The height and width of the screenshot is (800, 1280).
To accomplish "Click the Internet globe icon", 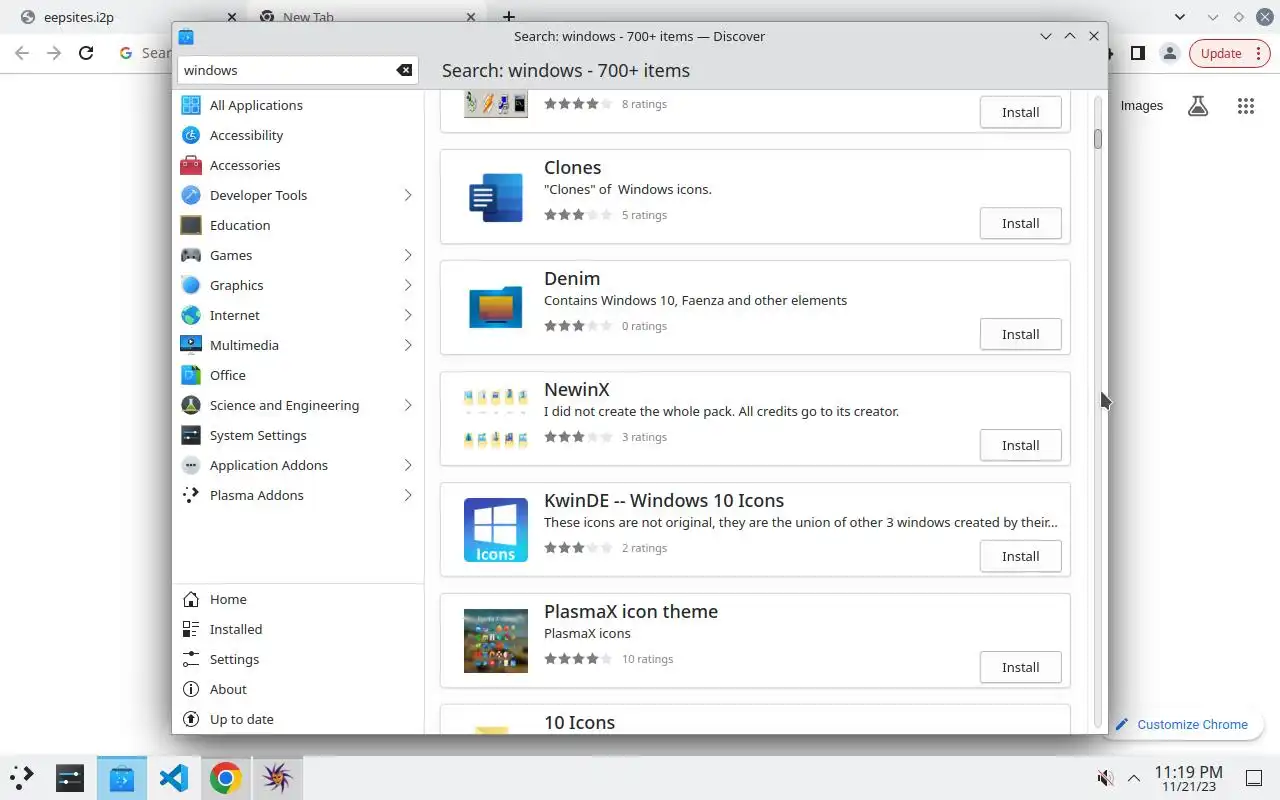I will pyautogui.click(x=191, y=315).
